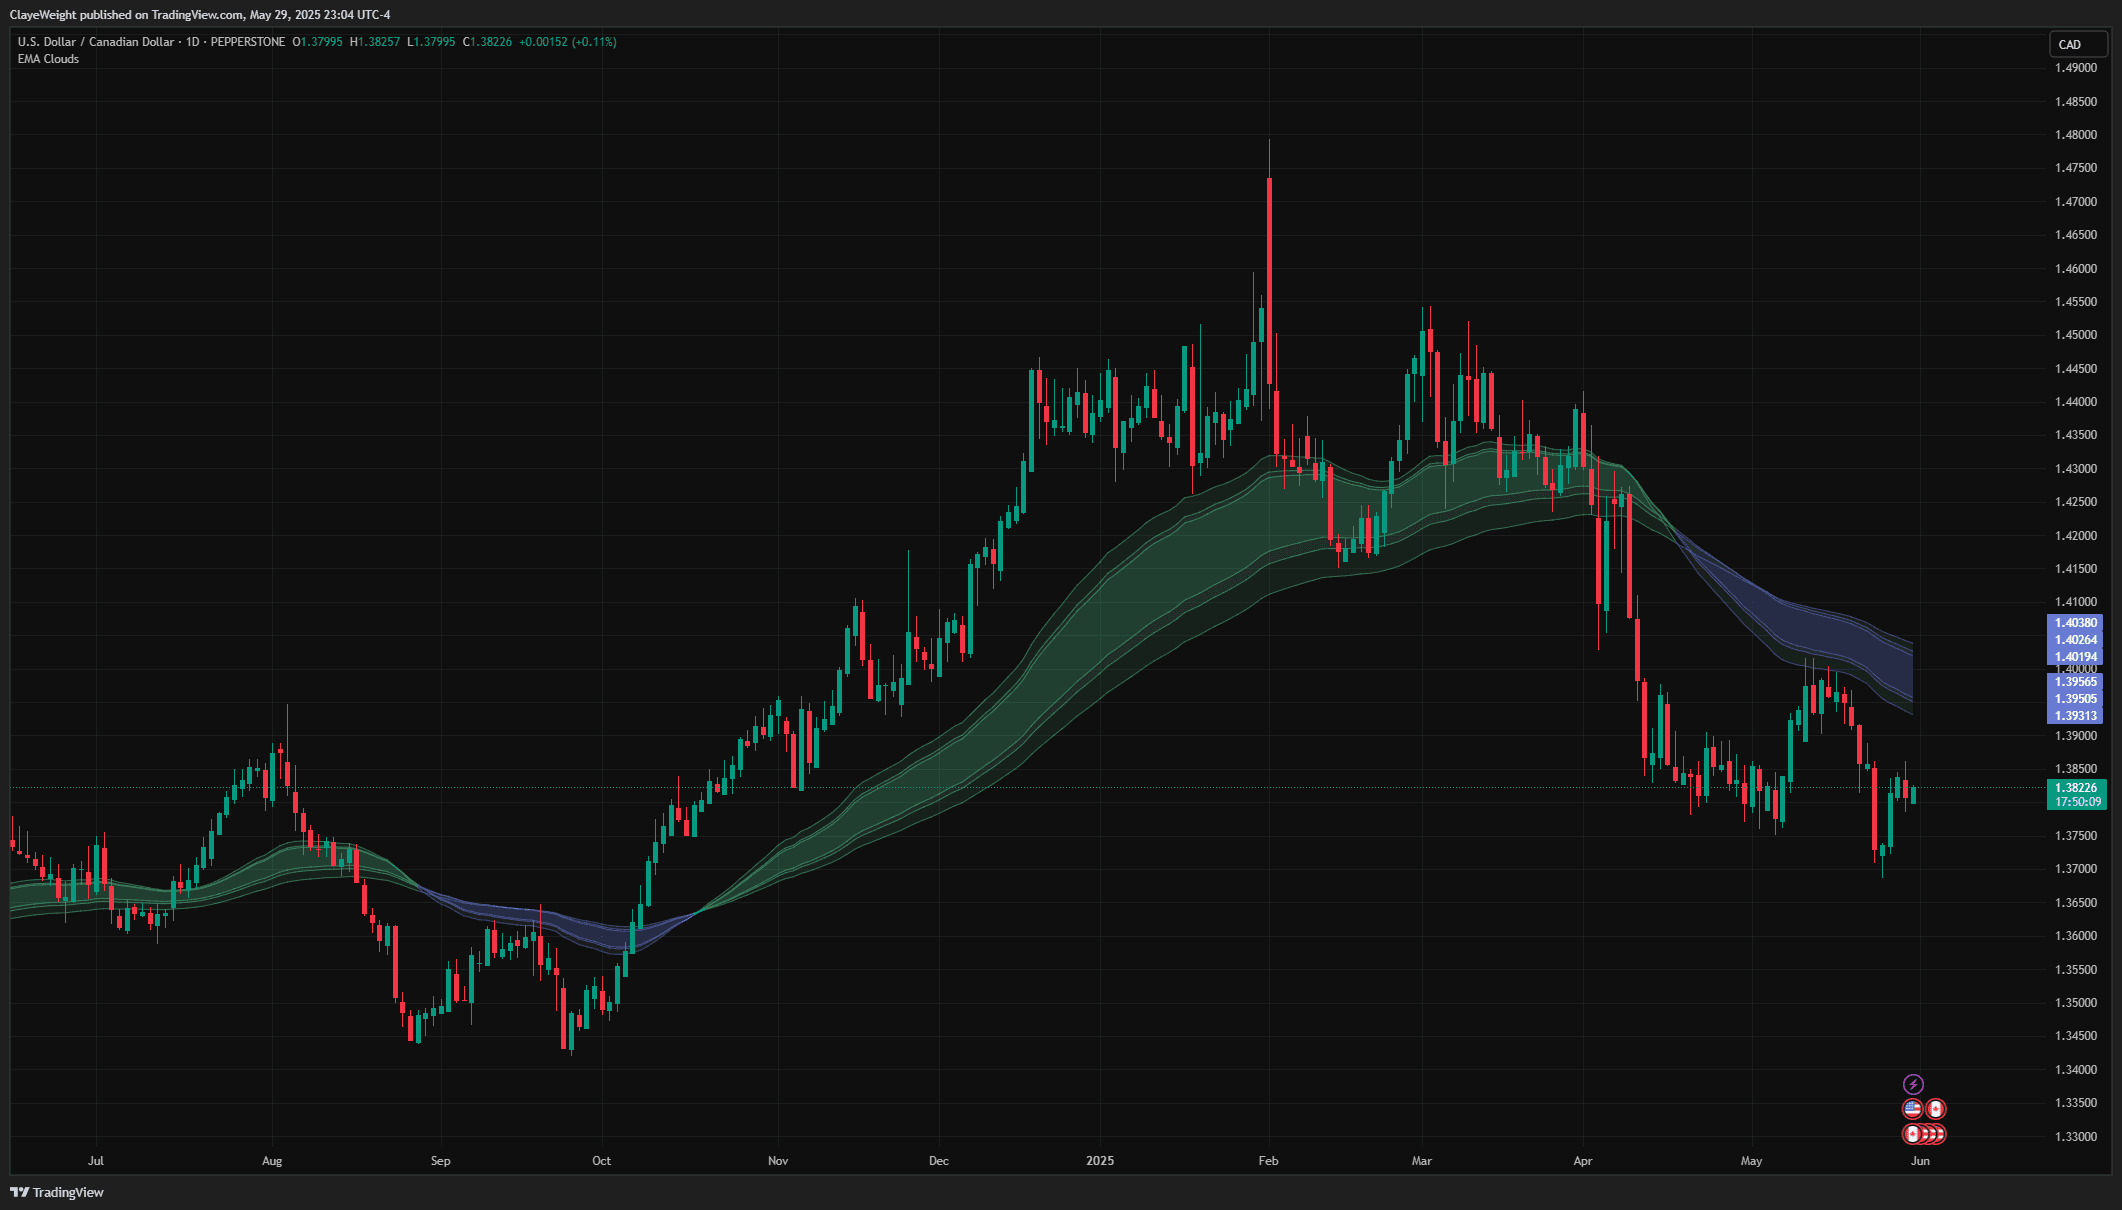Click the EMA Clouds indicator label
This screenshot has height=1210, width=2122.
point(48,58)
